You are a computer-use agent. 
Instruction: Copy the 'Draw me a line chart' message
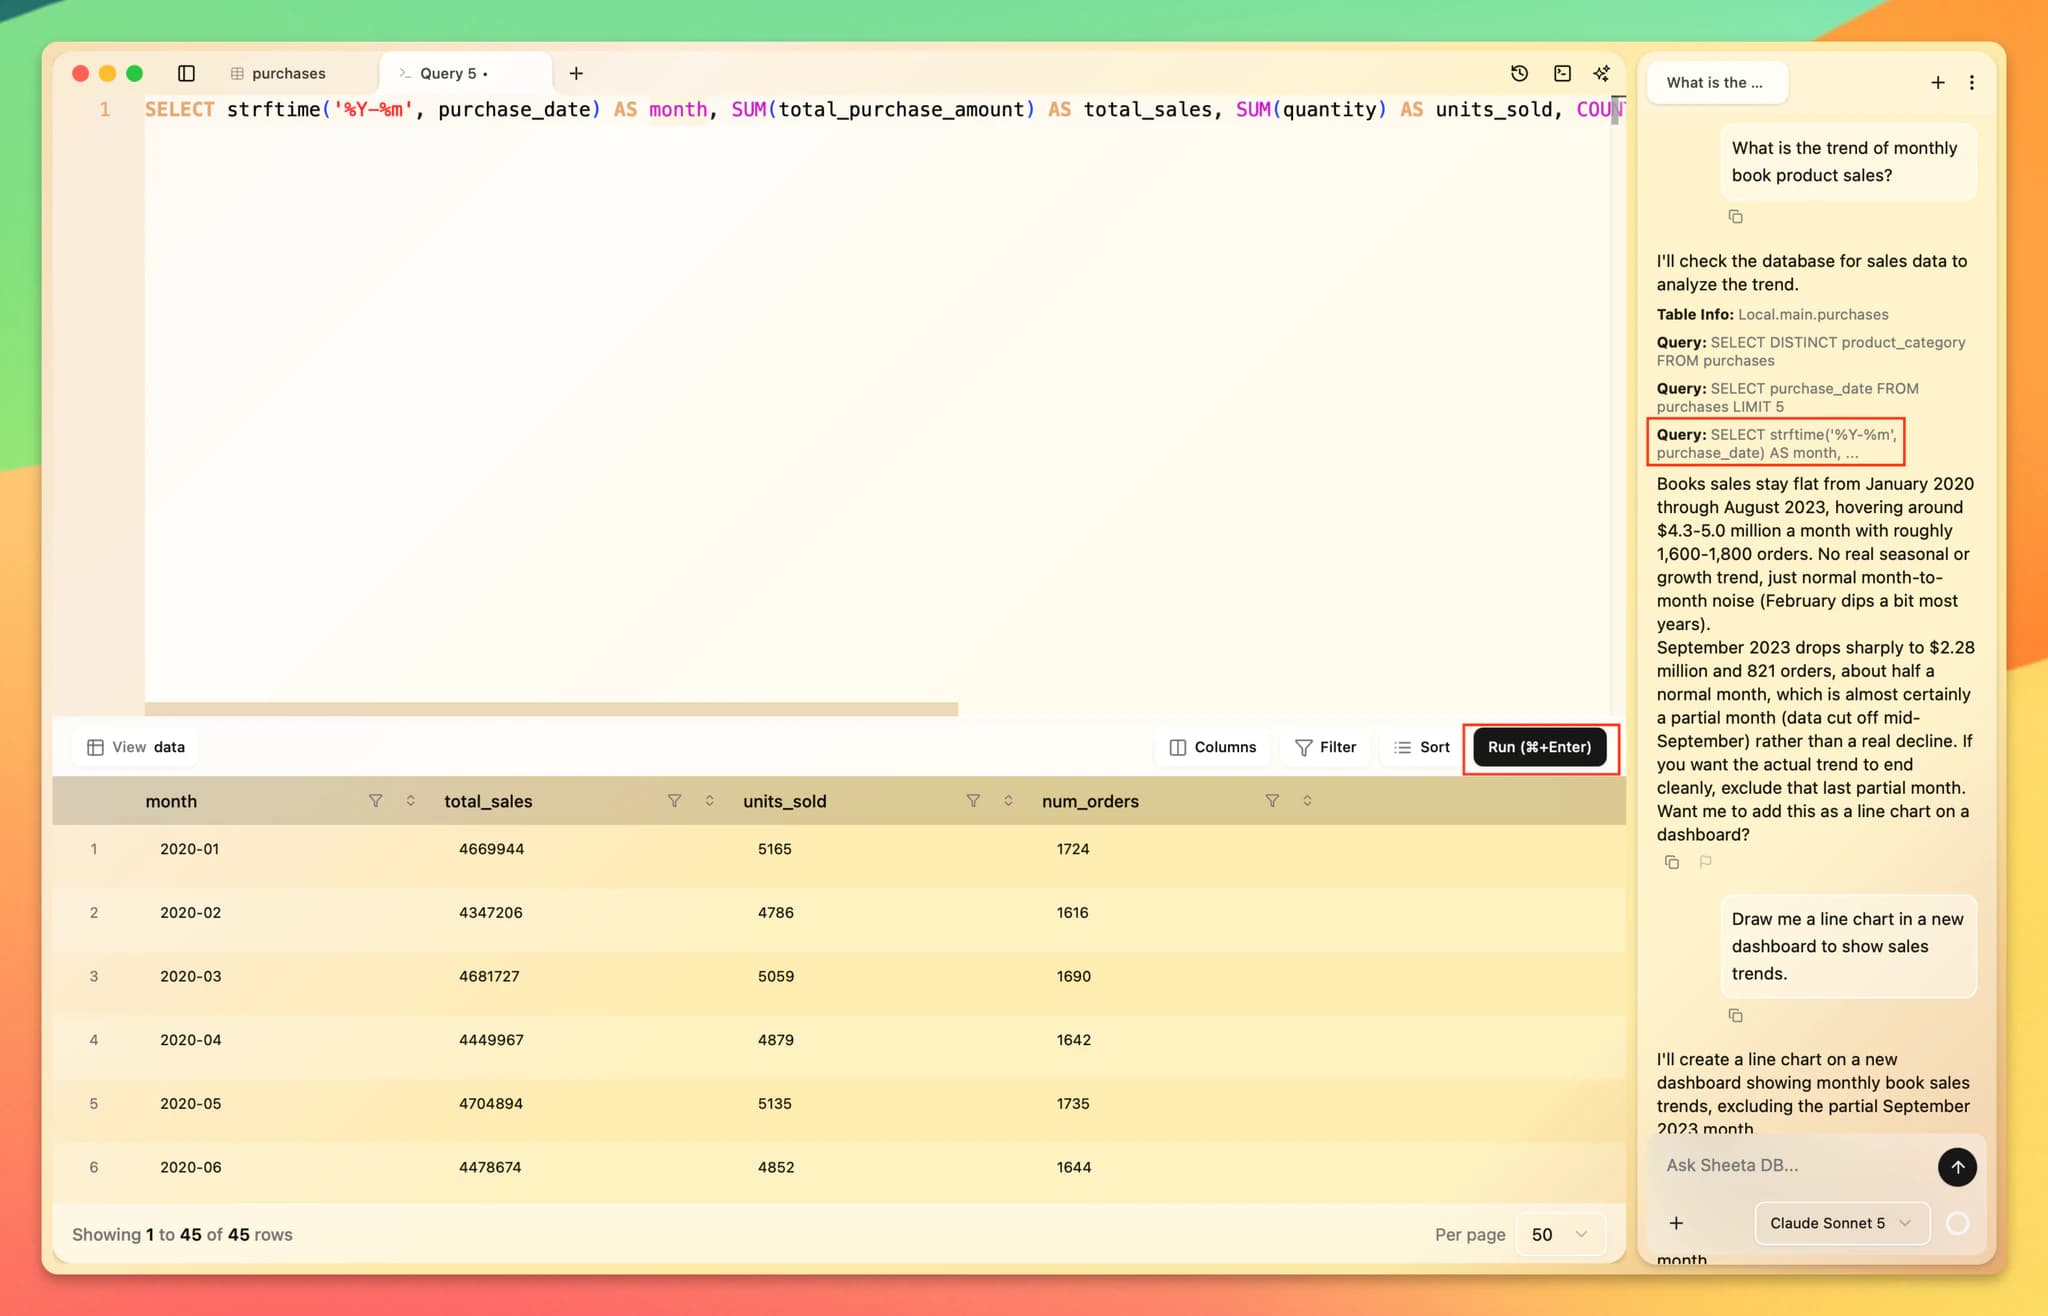(x=1736, y=1015)
